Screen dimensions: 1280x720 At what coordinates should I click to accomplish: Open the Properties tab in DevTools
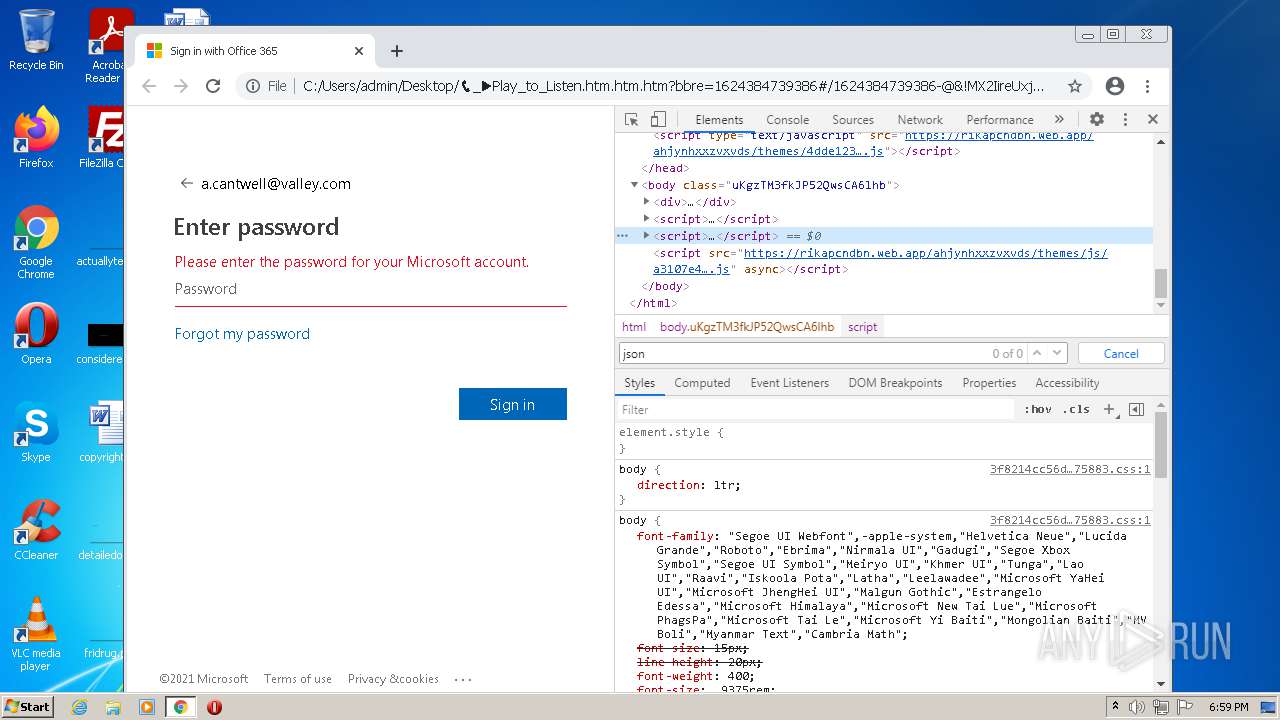tap(989, 383)
